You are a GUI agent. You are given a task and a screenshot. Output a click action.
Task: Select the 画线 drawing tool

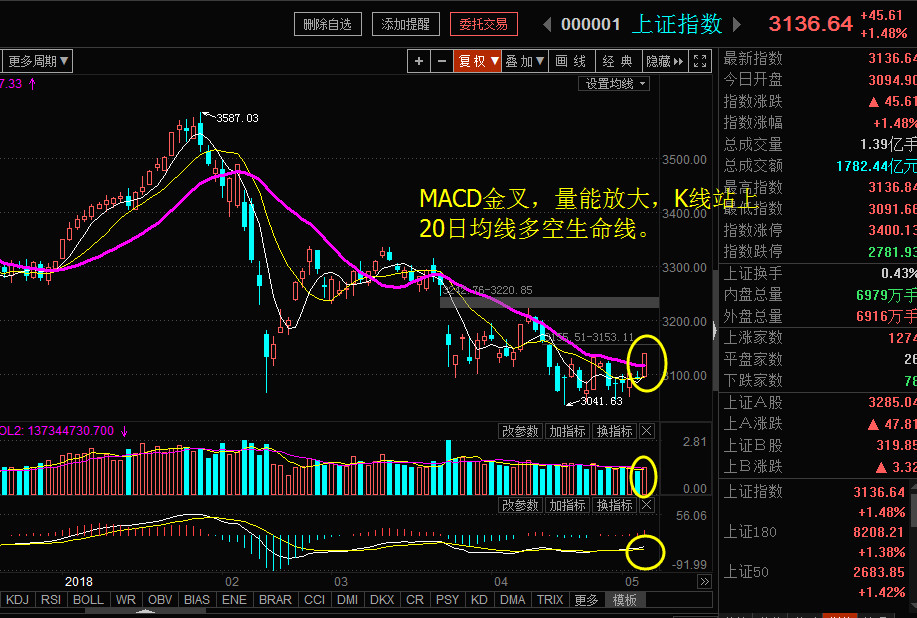point(571,61)
